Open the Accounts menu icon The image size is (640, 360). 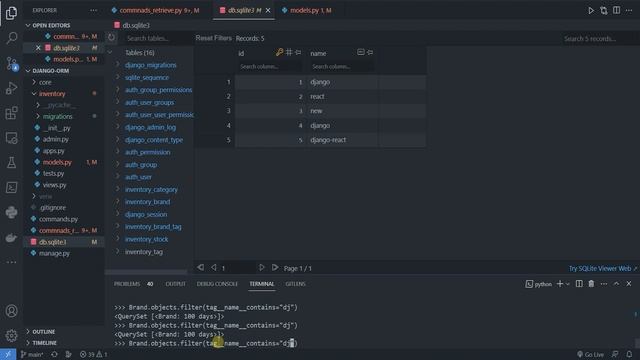[11, 311]
